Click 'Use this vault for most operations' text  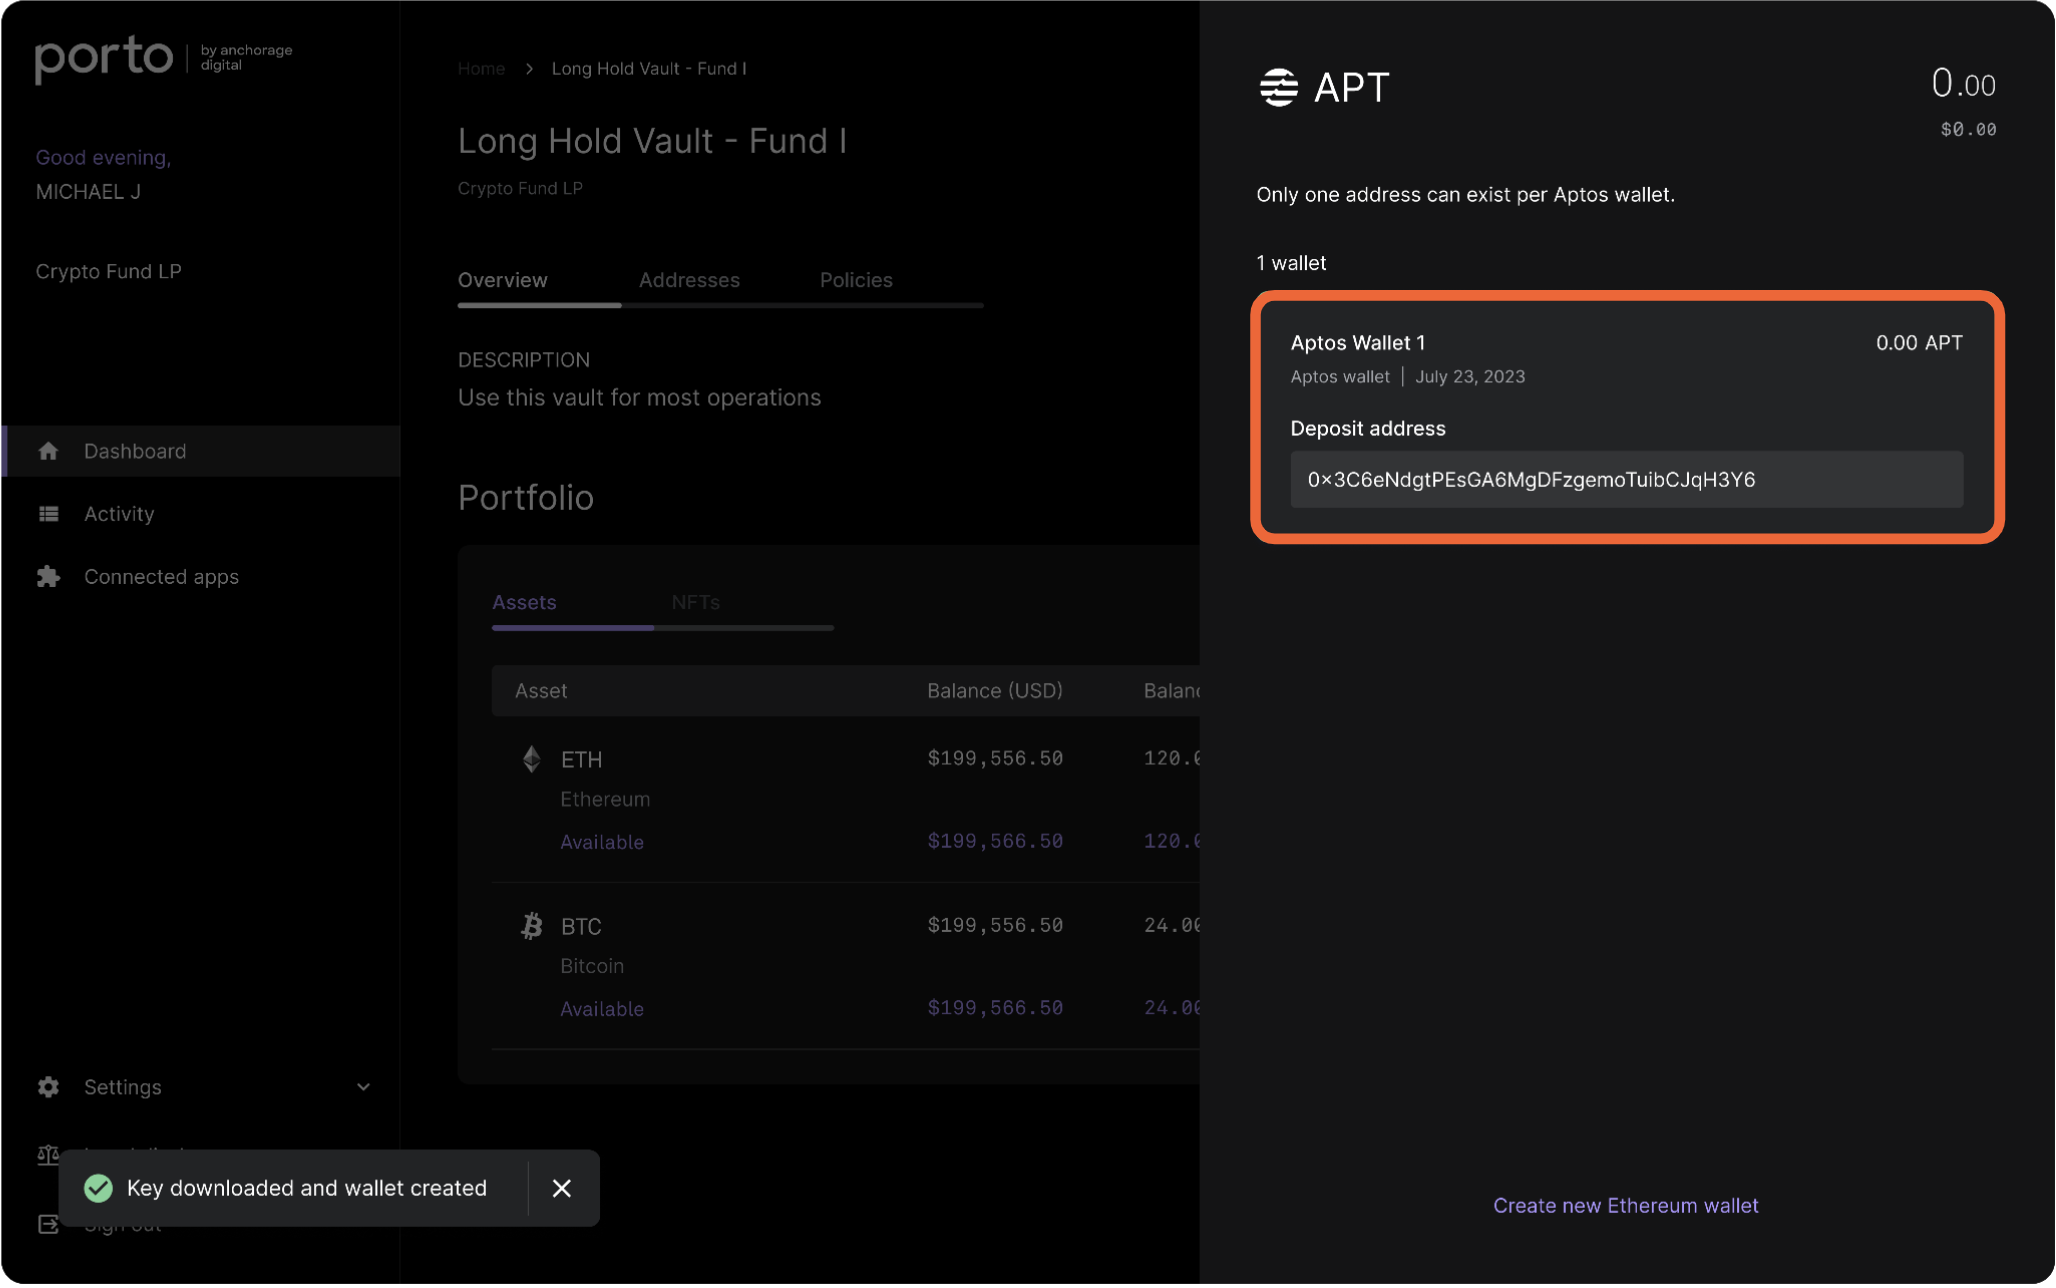639,398
